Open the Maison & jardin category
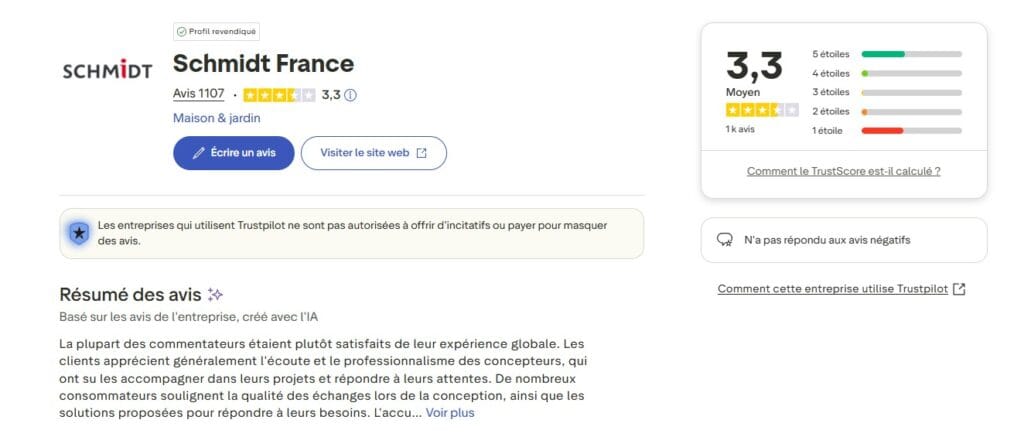This screenshot has height=447, width=1024. 217,118
